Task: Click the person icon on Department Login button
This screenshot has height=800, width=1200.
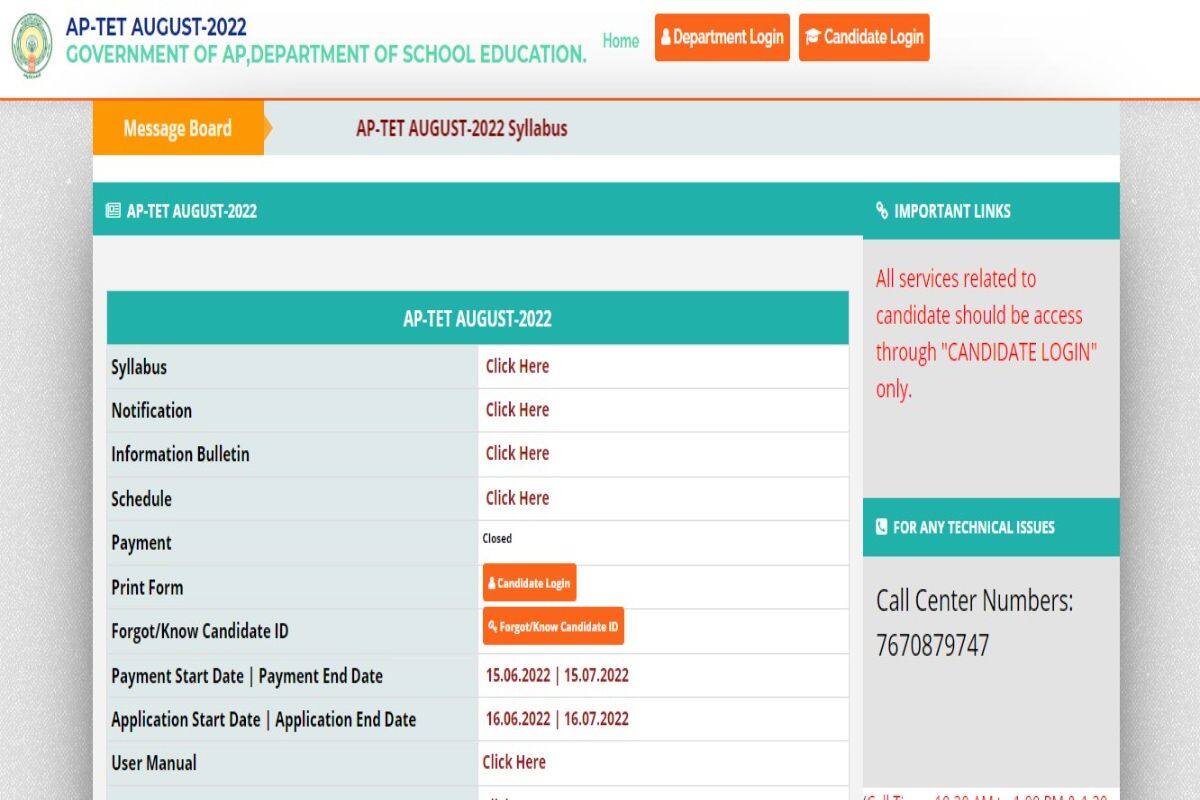Action: 666,38
